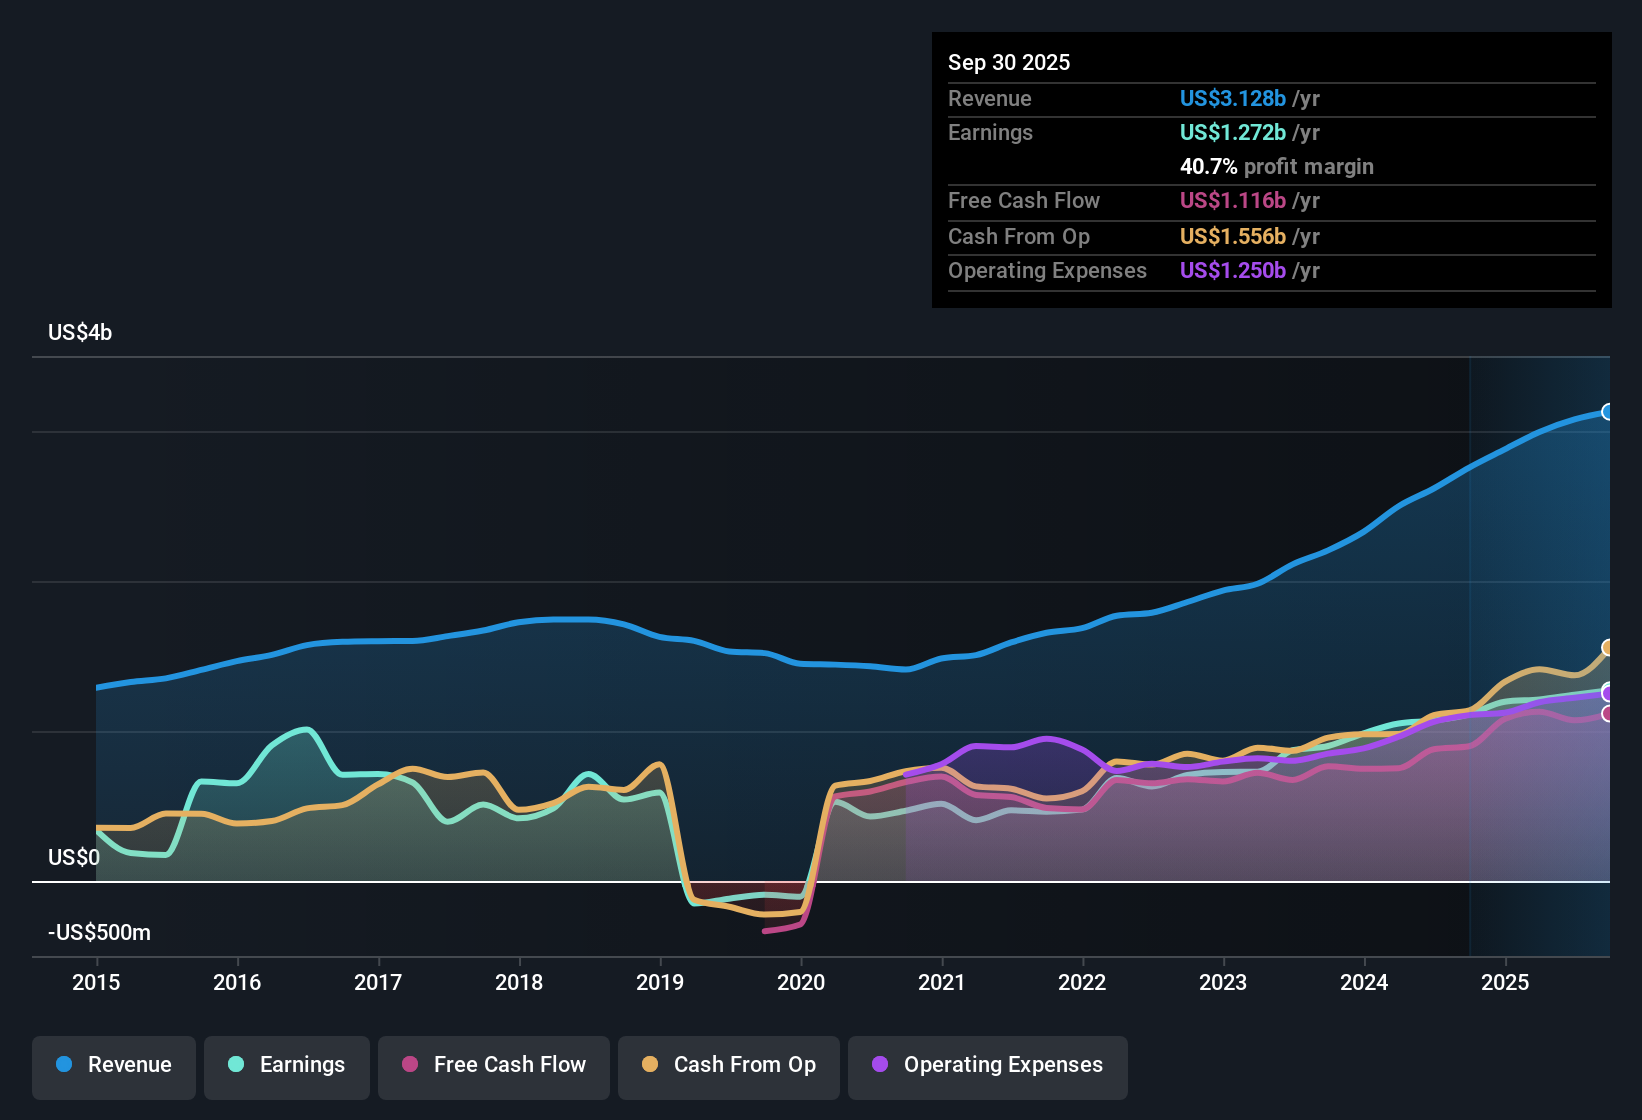Click the US$3.128b revenue value
Image resolution: width=1642 pixels, height=1120 pixels.
(1233, 99)
